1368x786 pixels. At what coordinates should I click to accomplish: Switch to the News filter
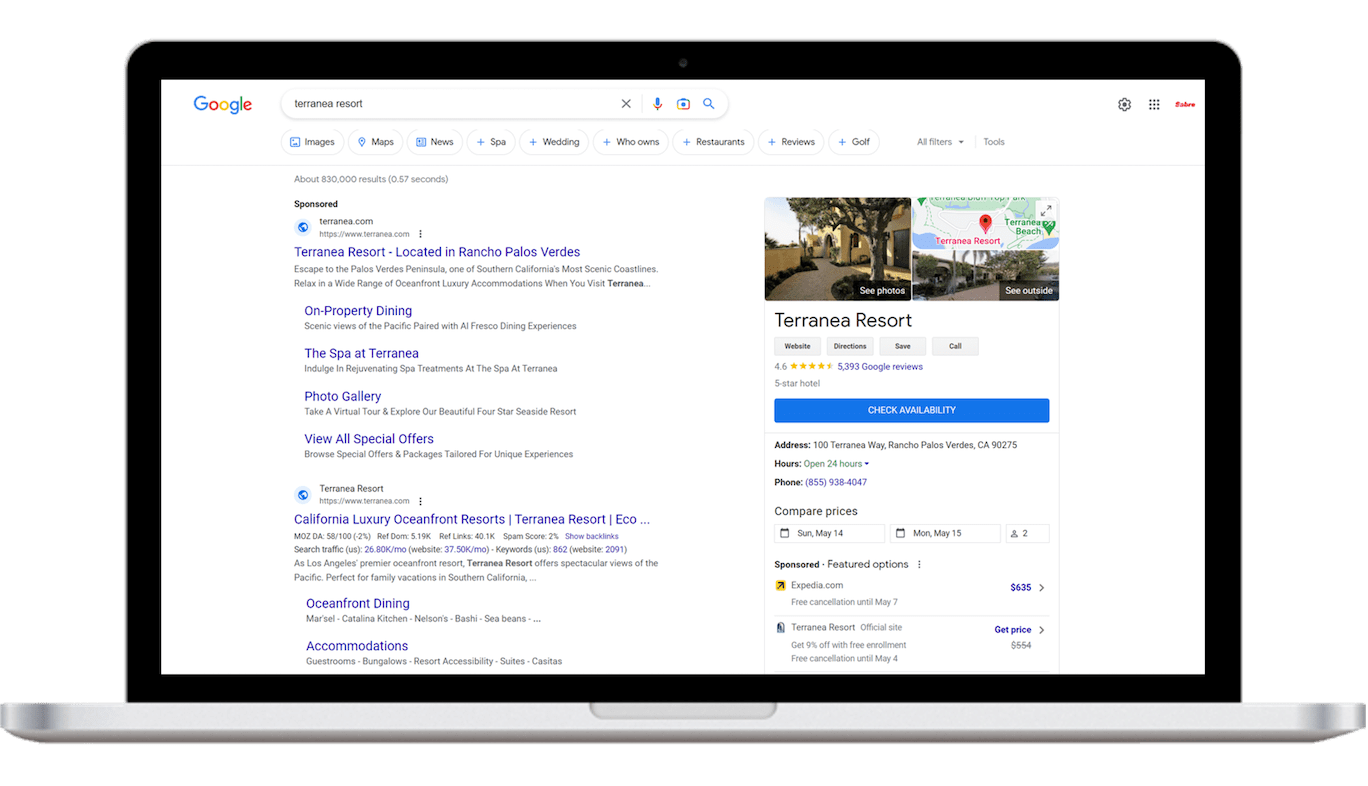coord(435,142)
